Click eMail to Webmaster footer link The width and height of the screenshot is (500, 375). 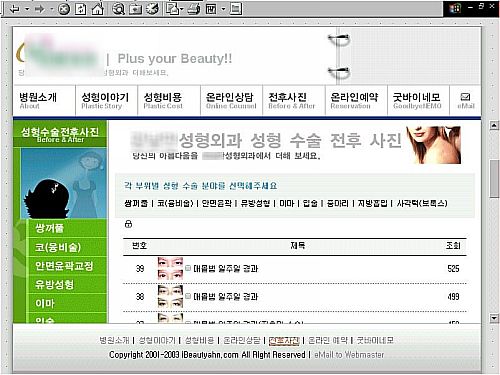point(349,355)
